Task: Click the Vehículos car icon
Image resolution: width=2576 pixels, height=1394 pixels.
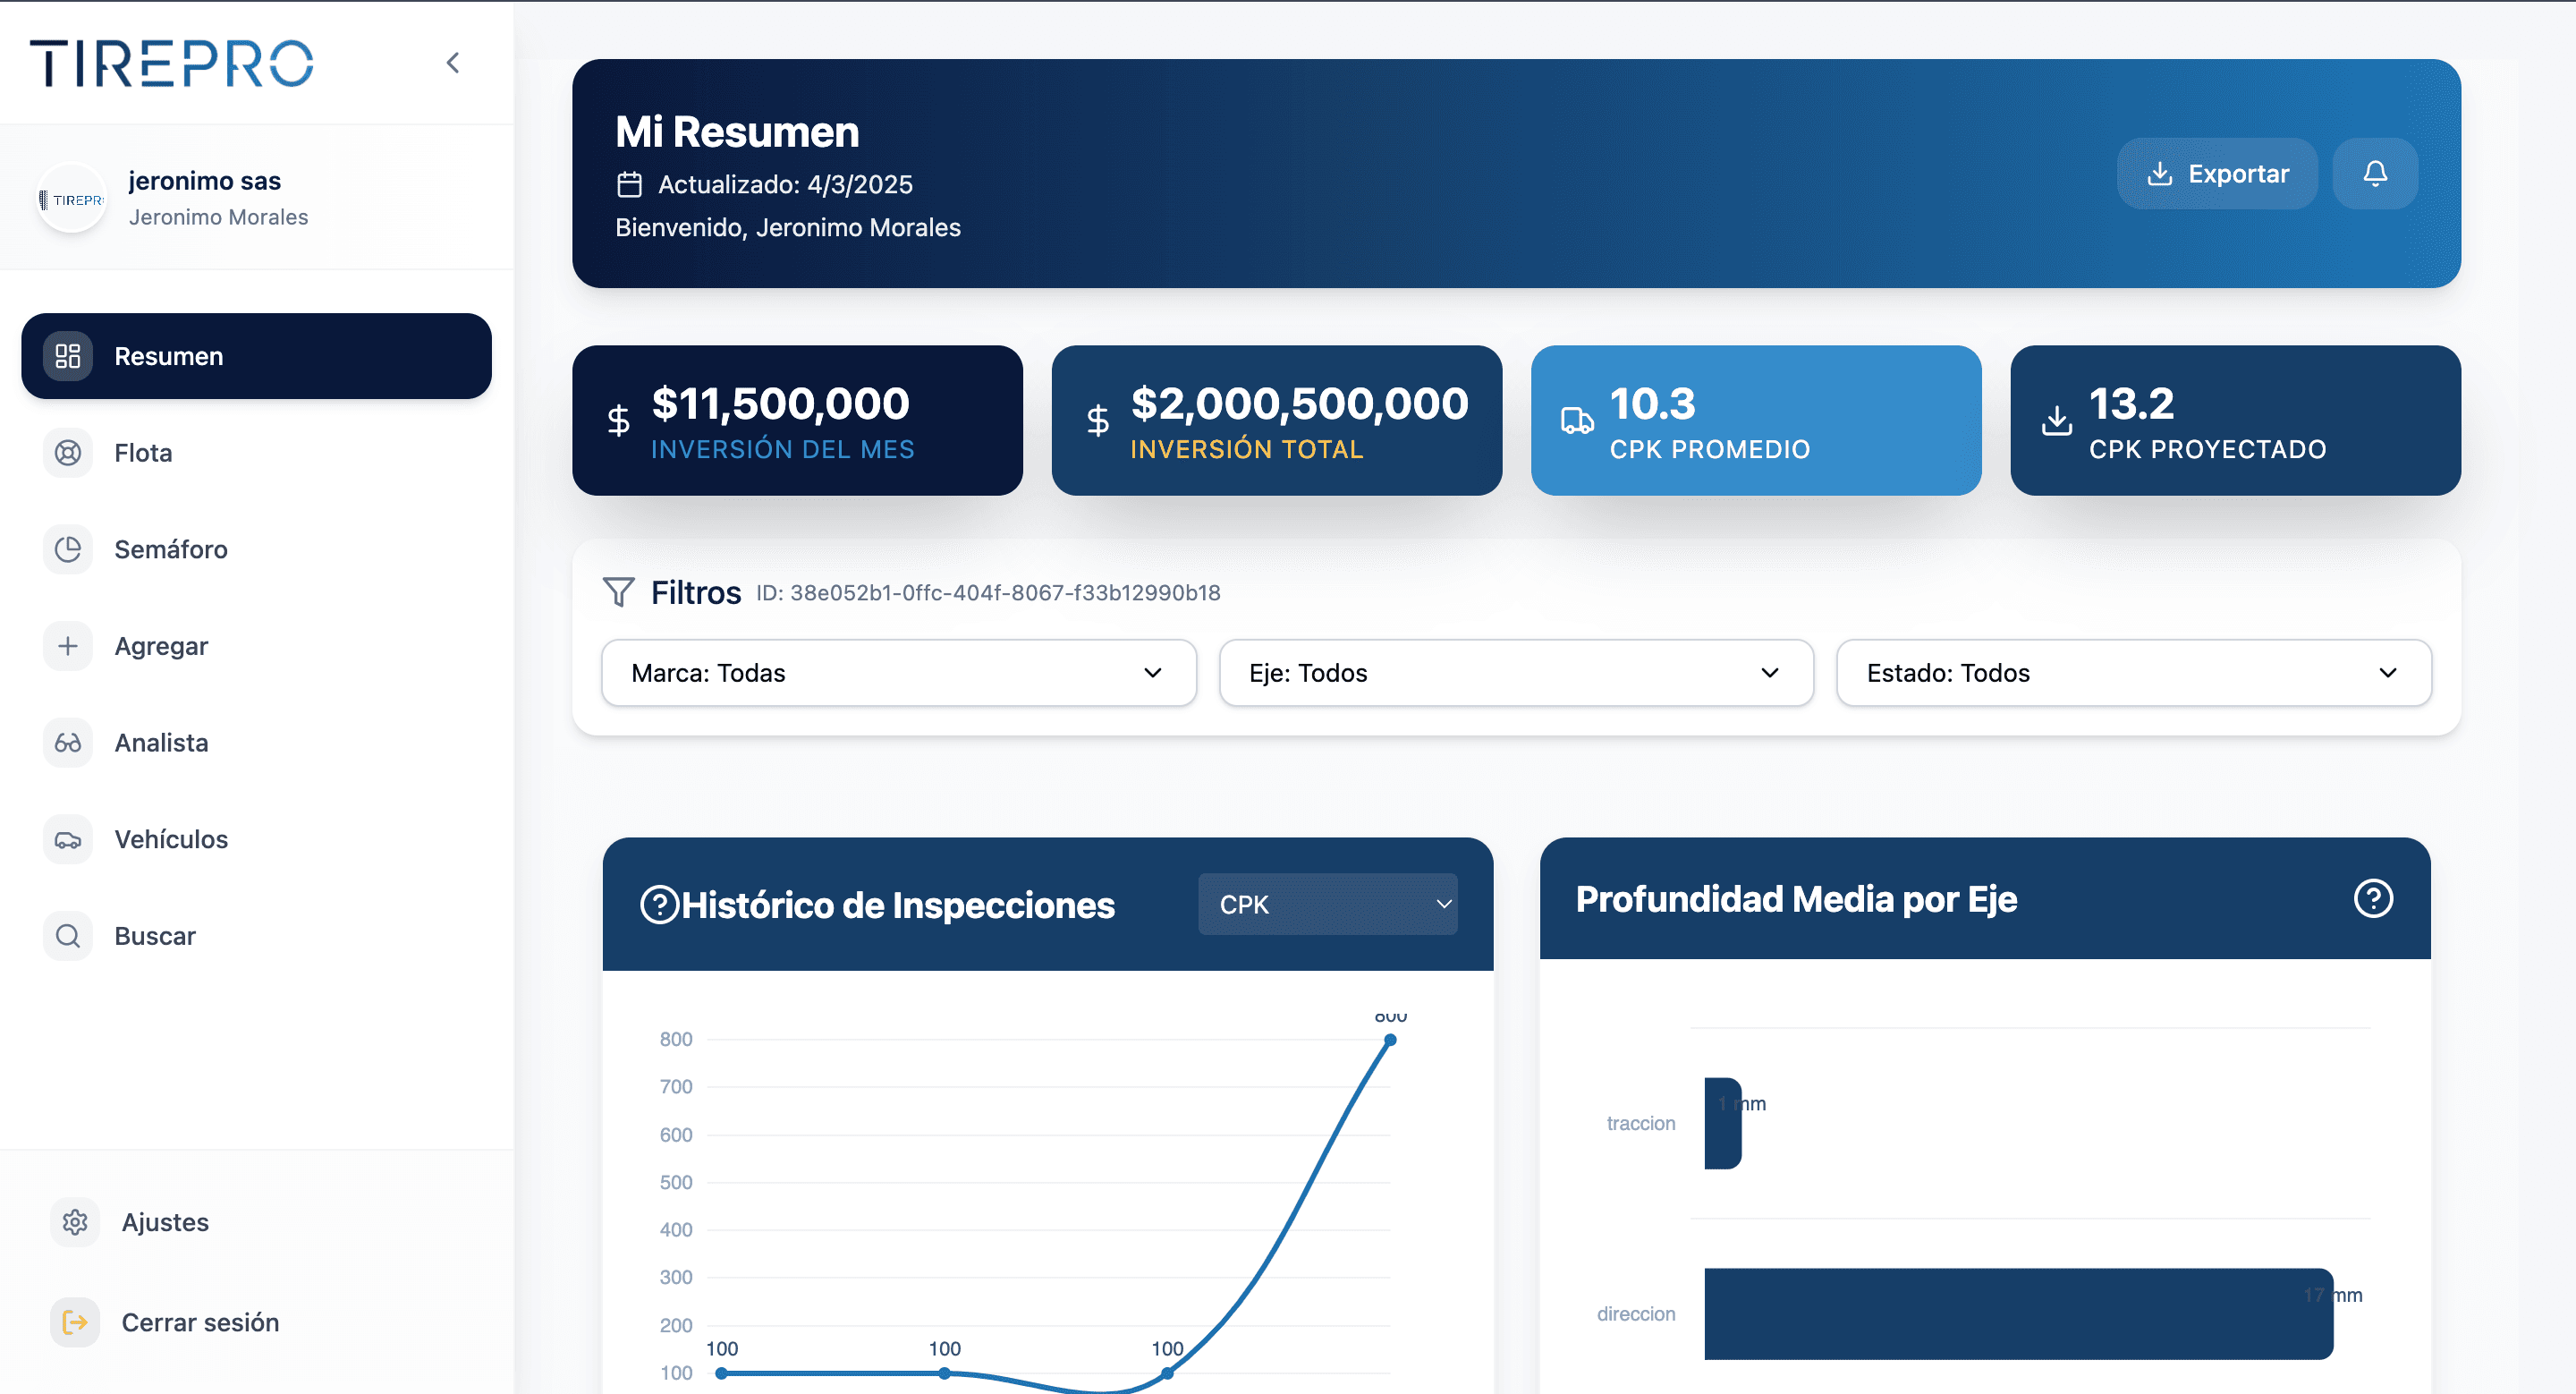Action: (x=68, y=840)
